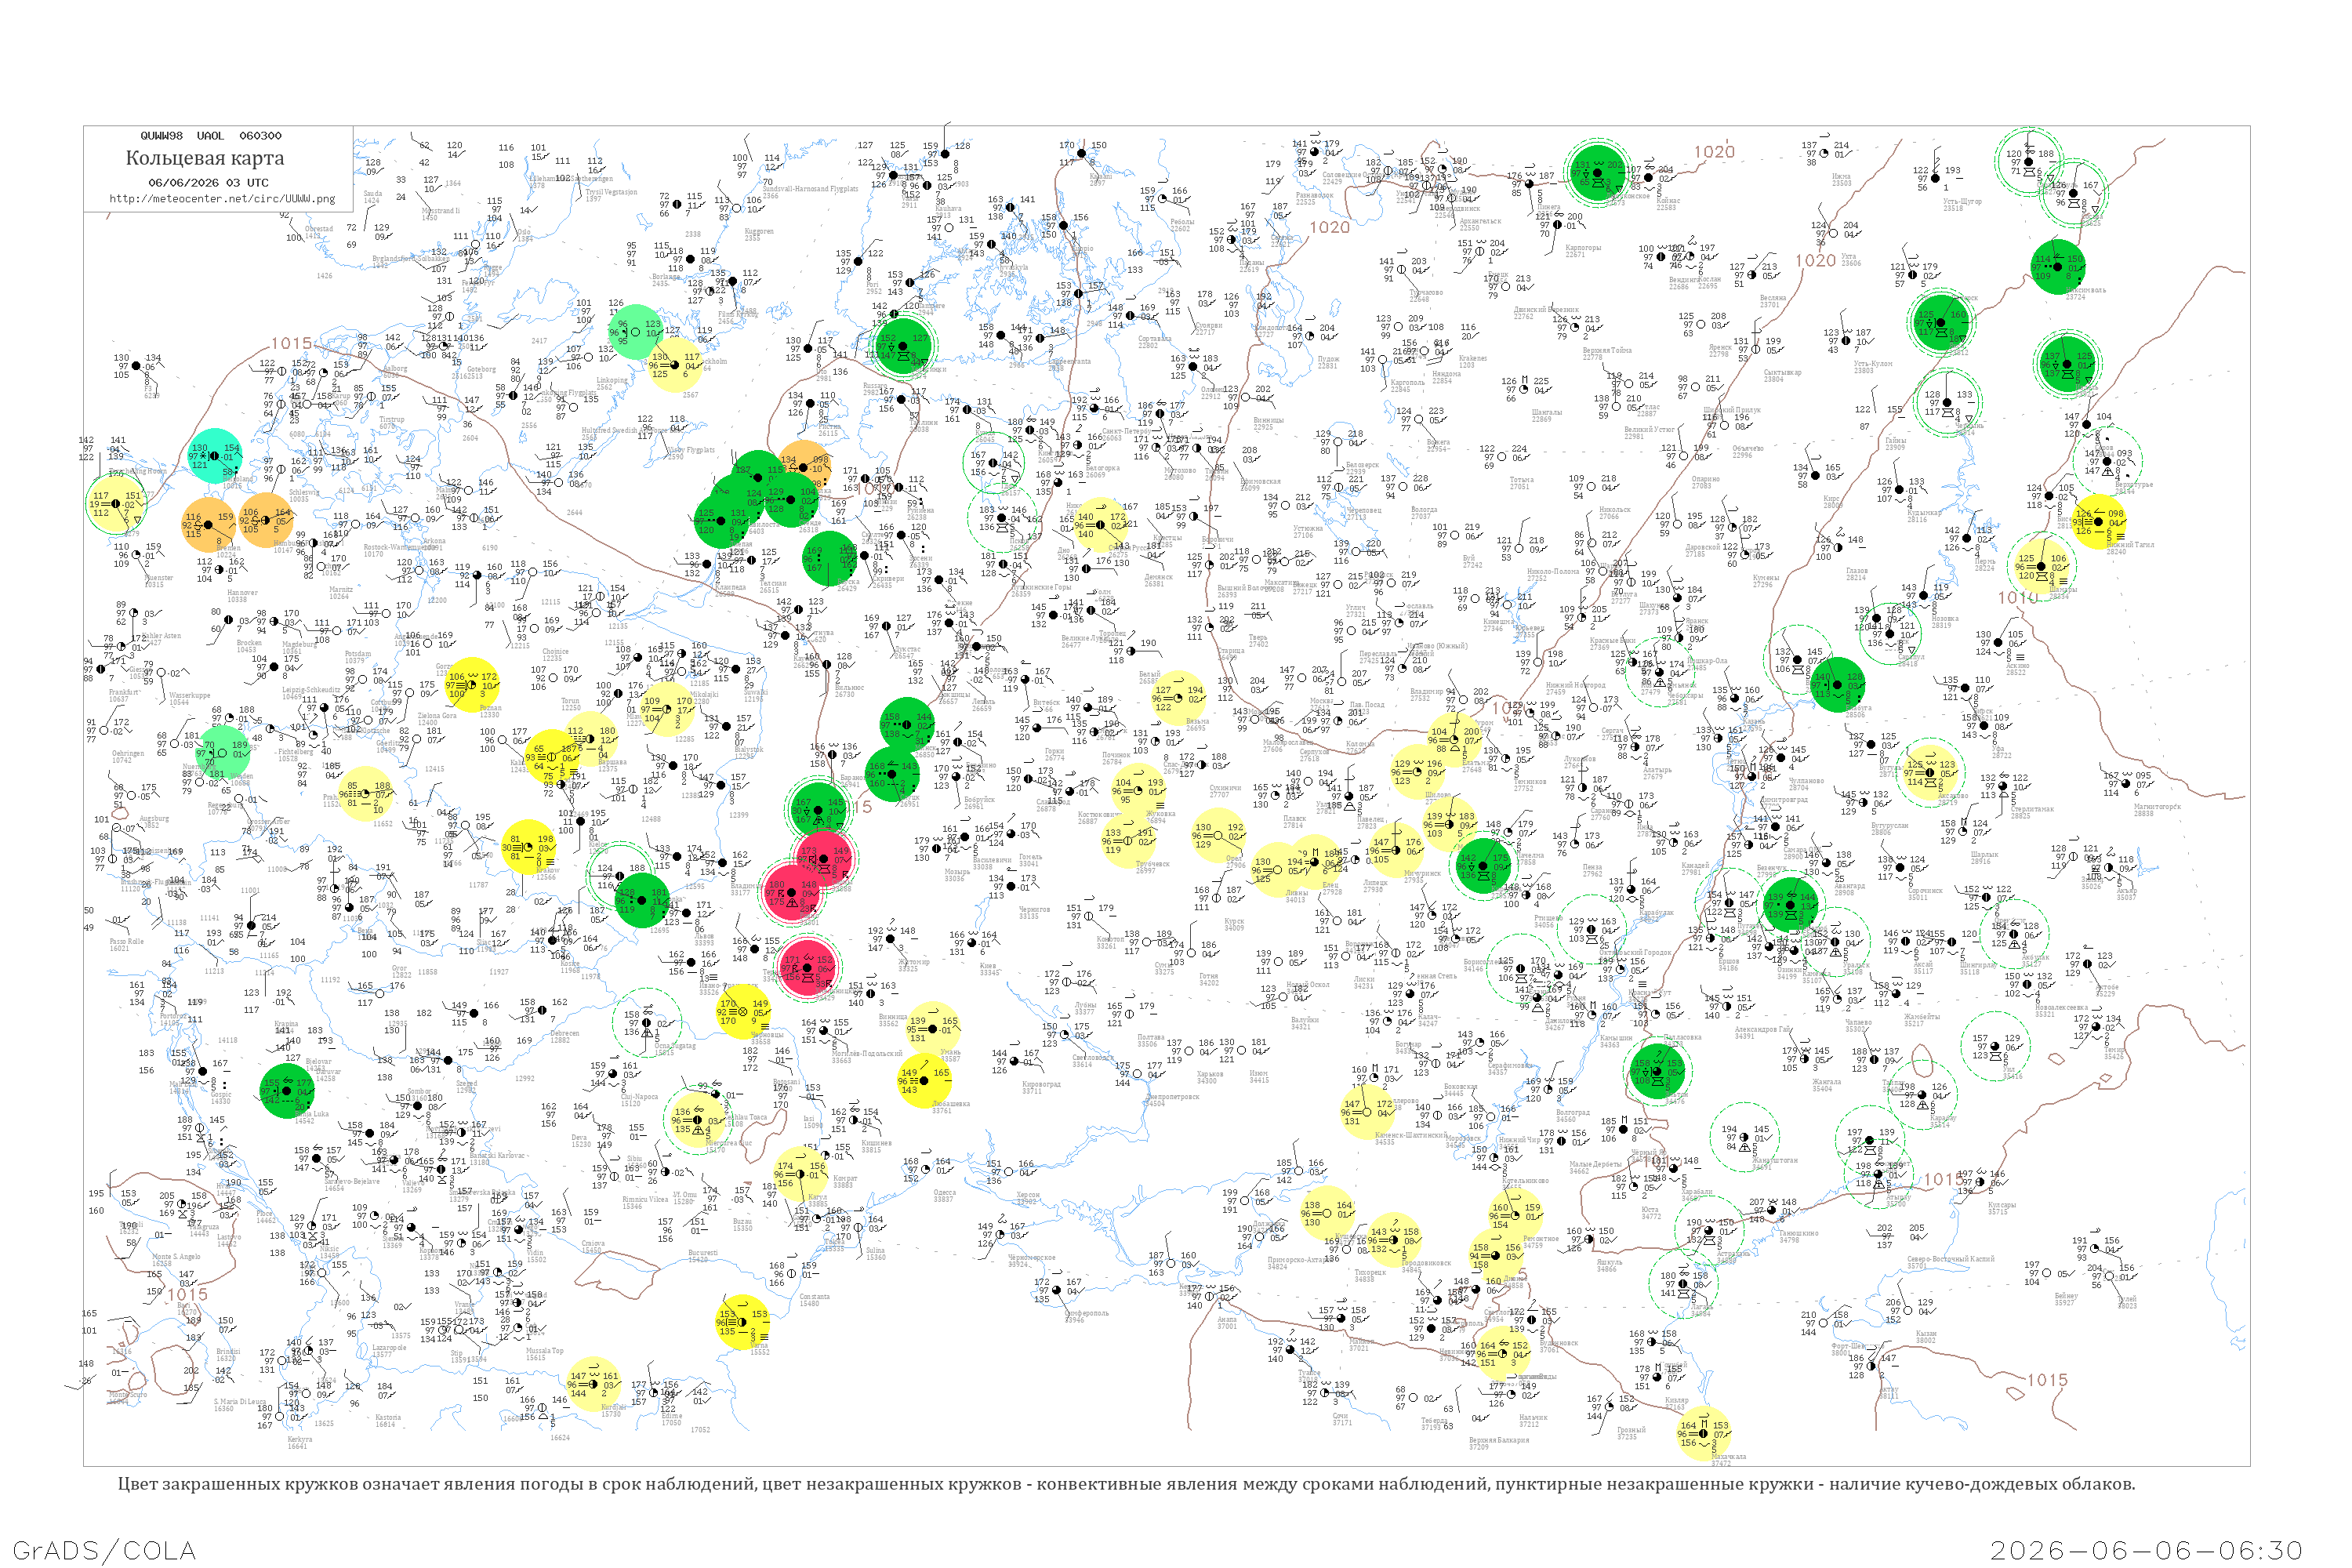This screenshot has height=1568, width=2352.
Task: Select the station label "Шангалы 22869"
Action: coord(1546,416)
